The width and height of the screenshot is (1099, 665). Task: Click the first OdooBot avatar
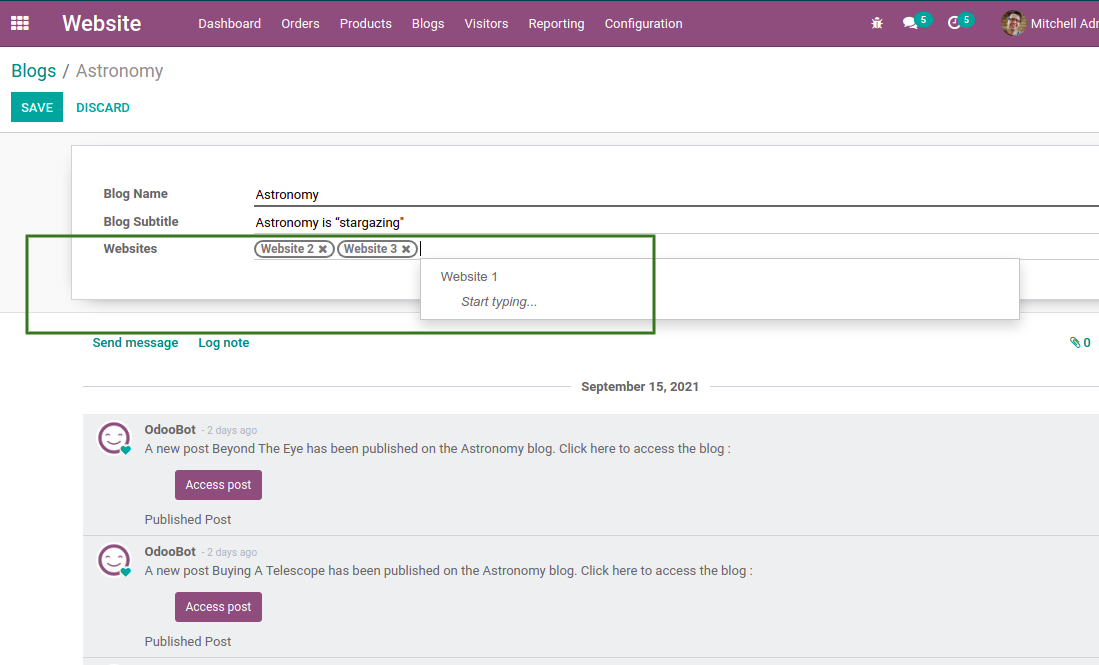tap(114, 438)
